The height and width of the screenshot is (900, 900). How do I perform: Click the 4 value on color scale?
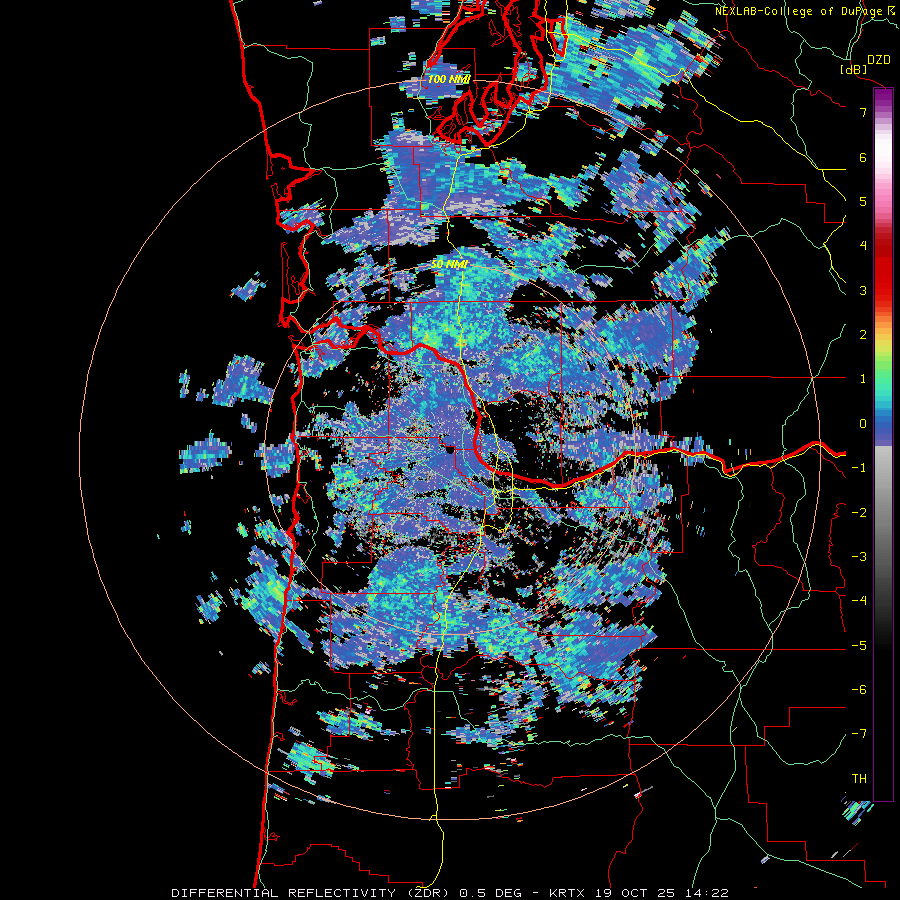coord(863,246)
